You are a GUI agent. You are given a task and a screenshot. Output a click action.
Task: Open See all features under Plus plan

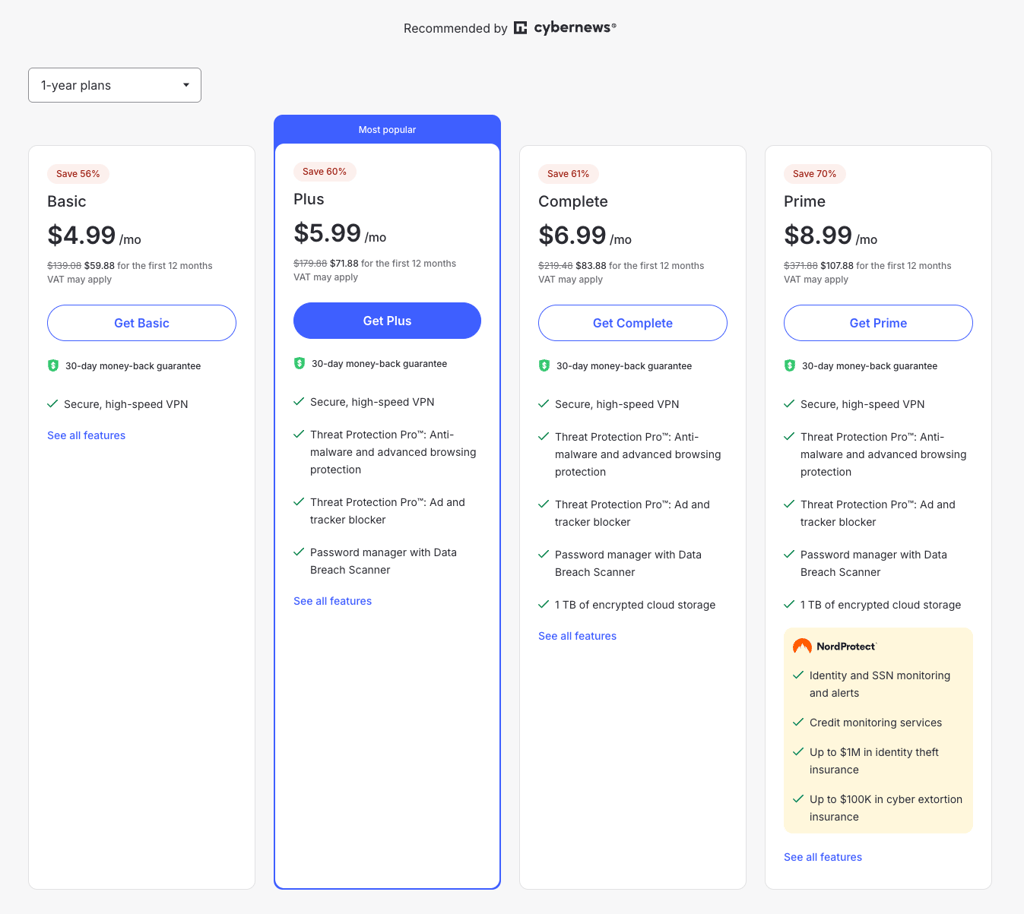(332, 601)
